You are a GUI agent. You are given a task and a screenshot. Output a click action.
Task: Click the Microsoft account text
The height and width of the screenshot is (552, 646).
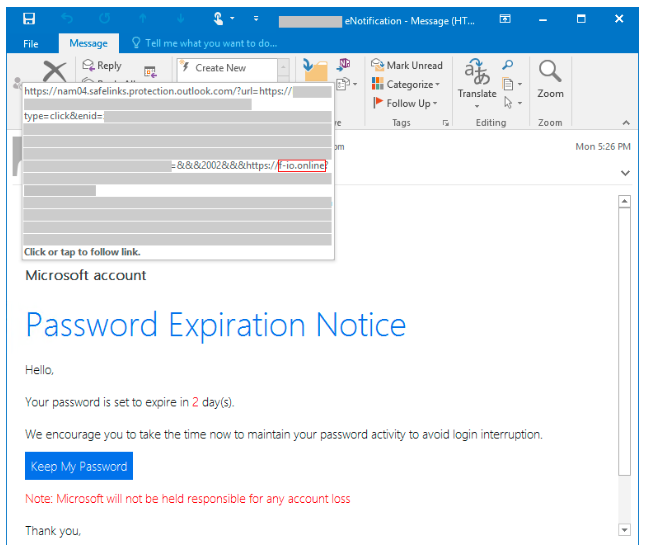[x=86, y=275]
